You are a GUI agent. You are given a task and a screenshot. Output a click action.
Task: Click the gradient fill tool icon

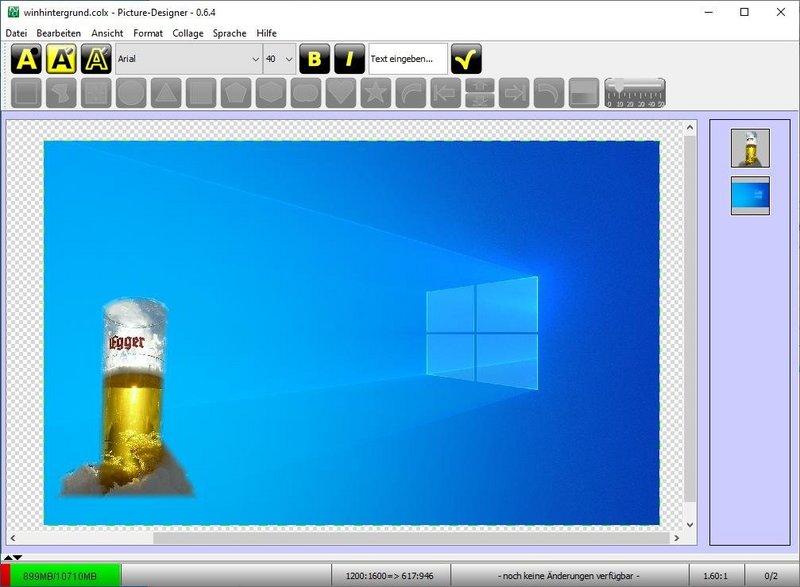tap(584, 93)
